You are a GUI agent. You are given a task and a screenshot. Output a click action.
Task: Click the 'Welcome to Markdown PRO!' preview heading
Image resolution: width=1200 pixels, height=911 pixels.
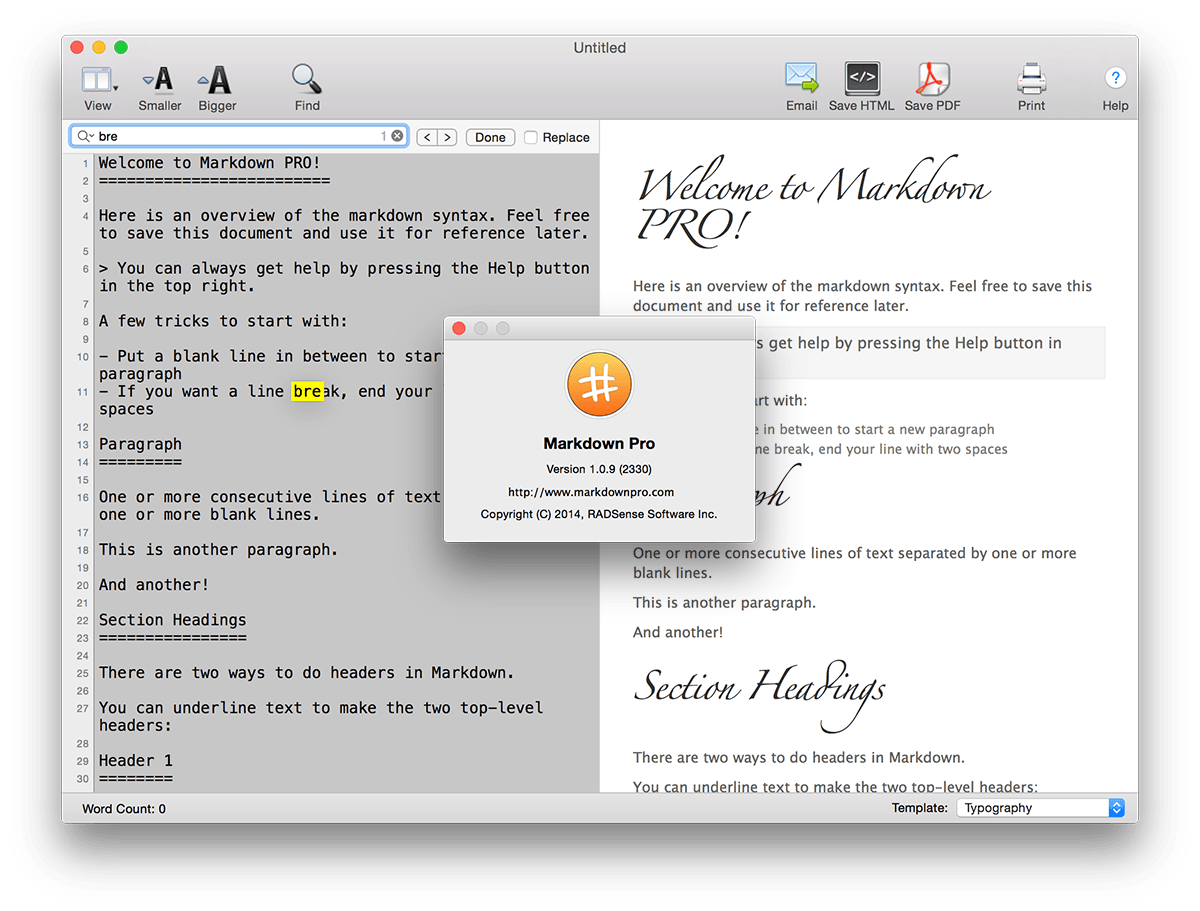(812, 202)
